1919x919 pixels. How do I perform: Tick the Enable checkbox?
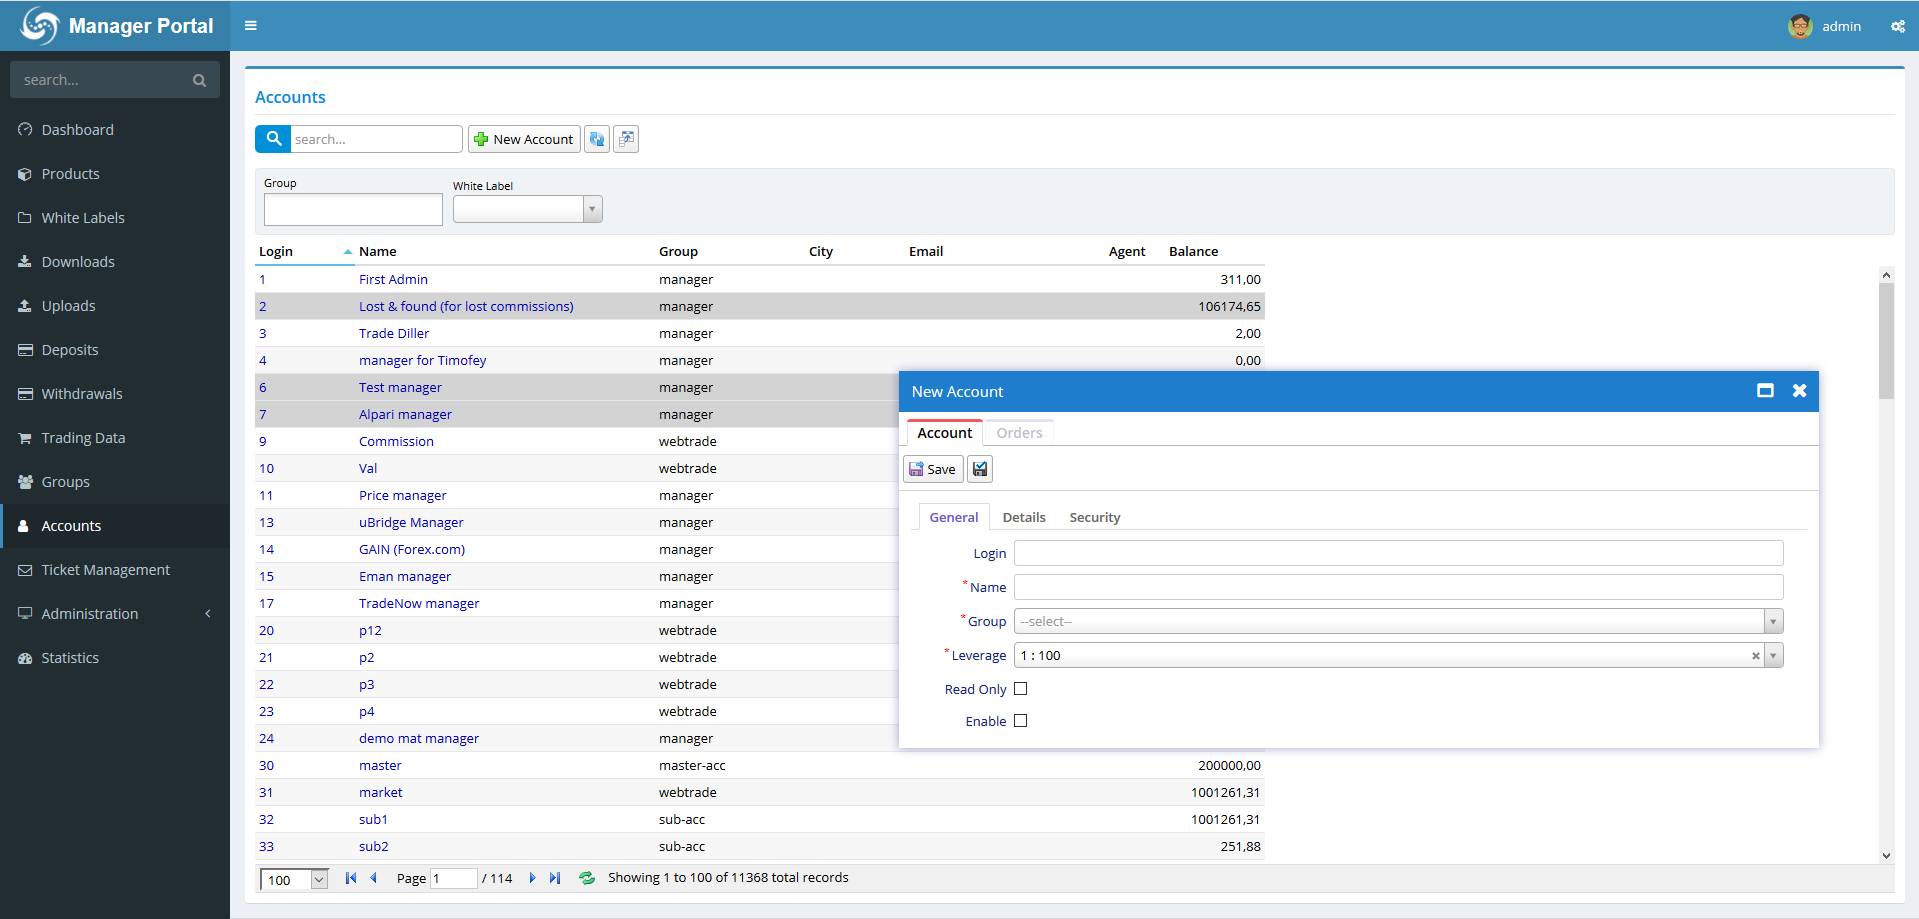point(1020,721)
